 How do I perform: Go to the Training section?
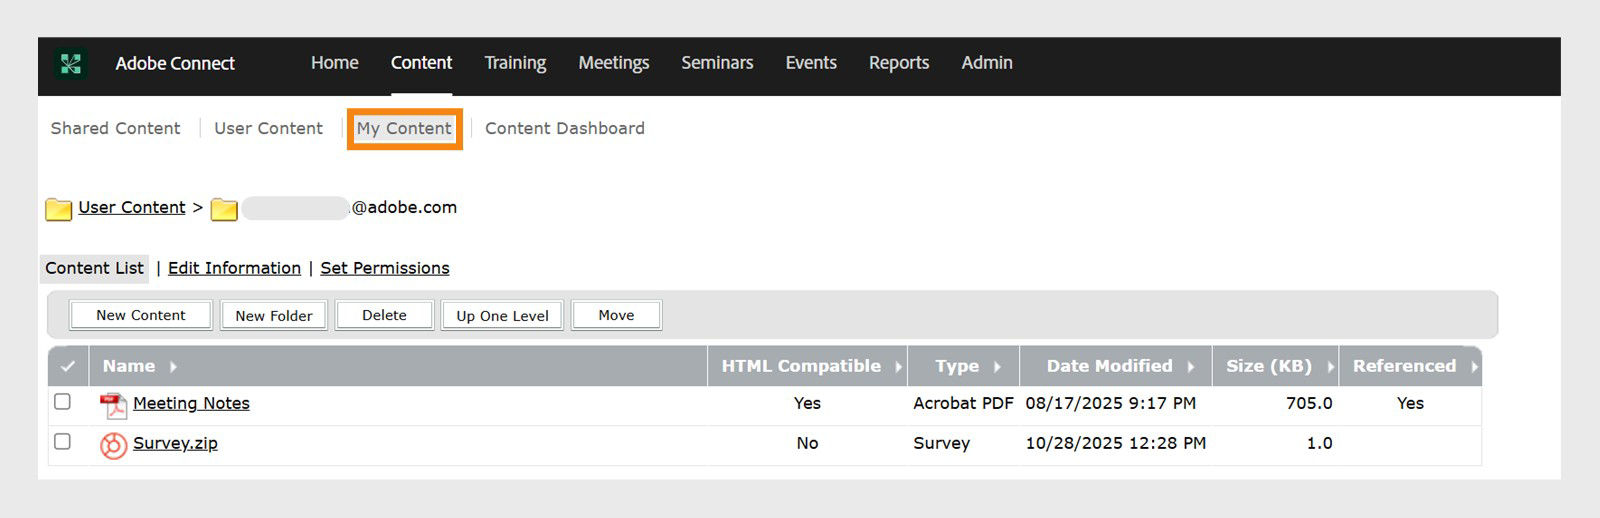pyautogui.click(x=515, y=63)
